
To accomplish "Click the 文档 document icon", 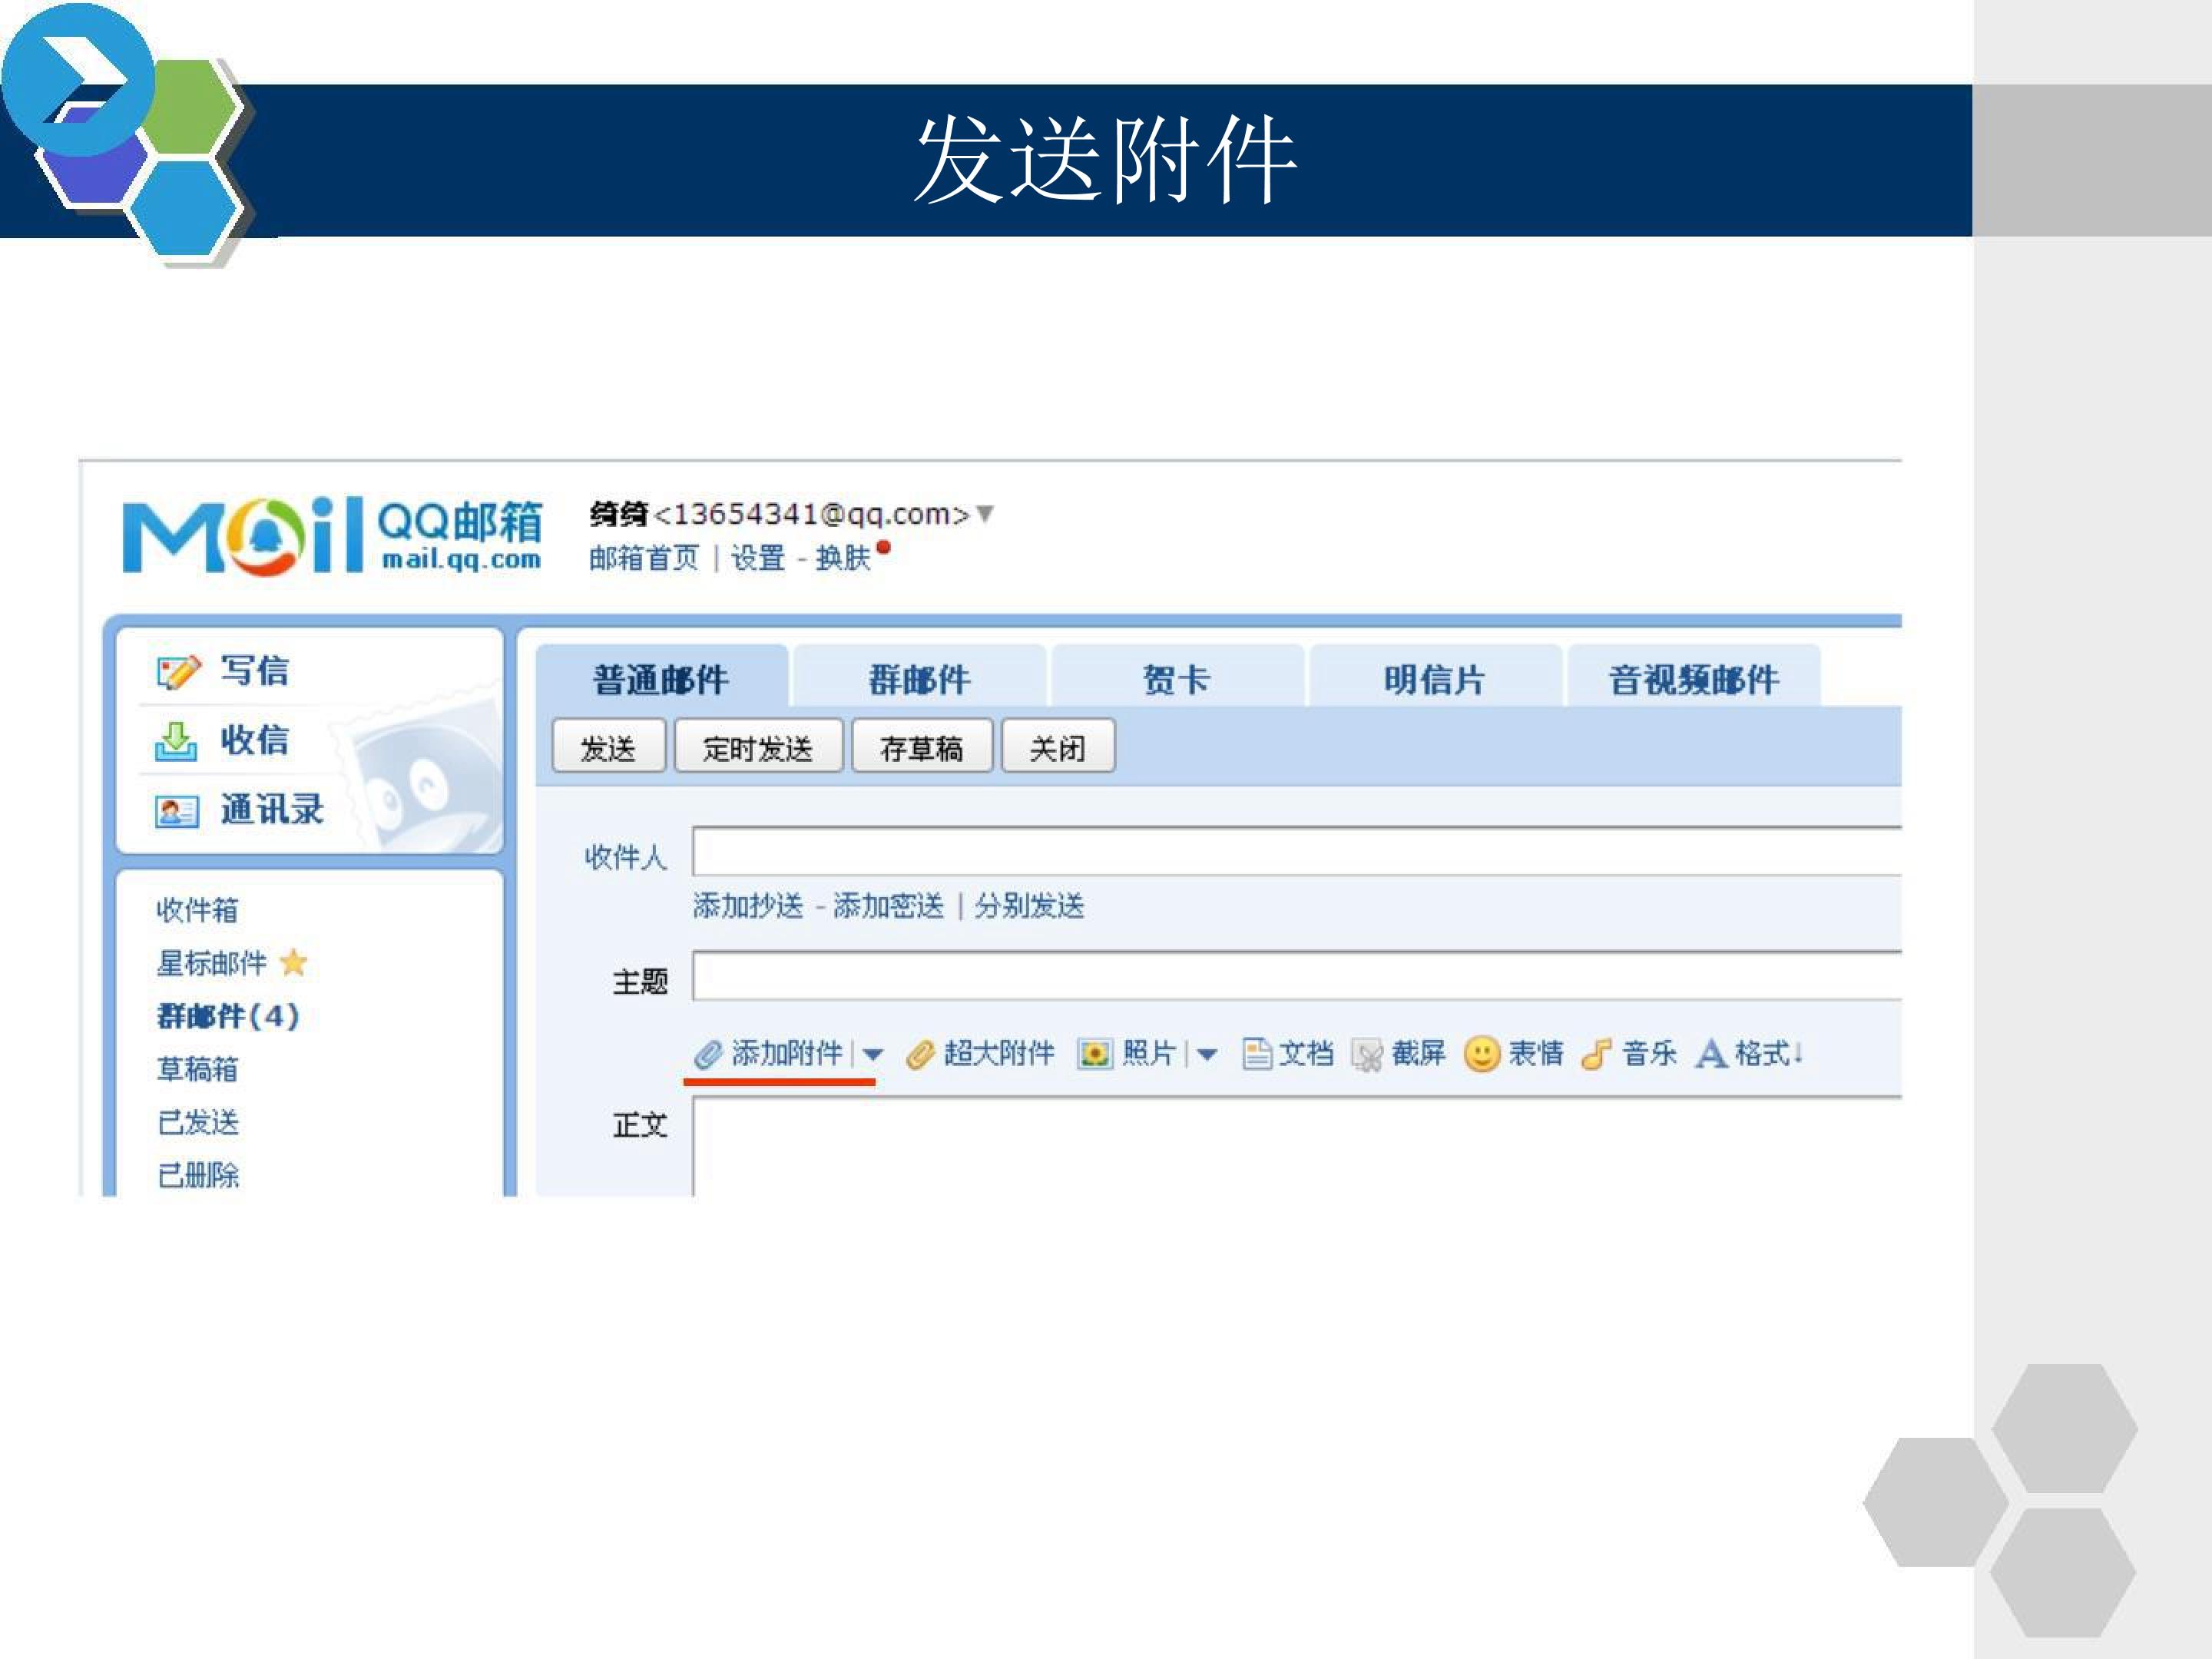I will click(x=1256, y=1053).
